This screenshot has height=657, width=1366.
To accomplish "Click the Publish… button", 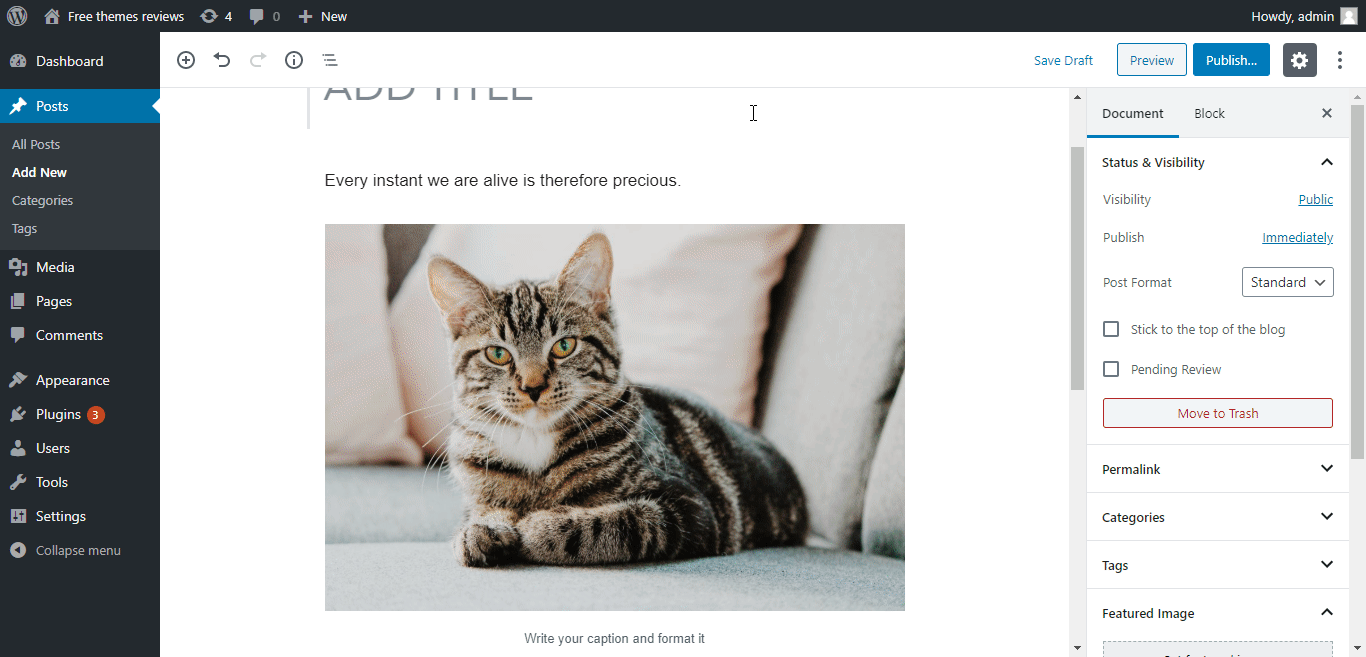I will 1231,60.
